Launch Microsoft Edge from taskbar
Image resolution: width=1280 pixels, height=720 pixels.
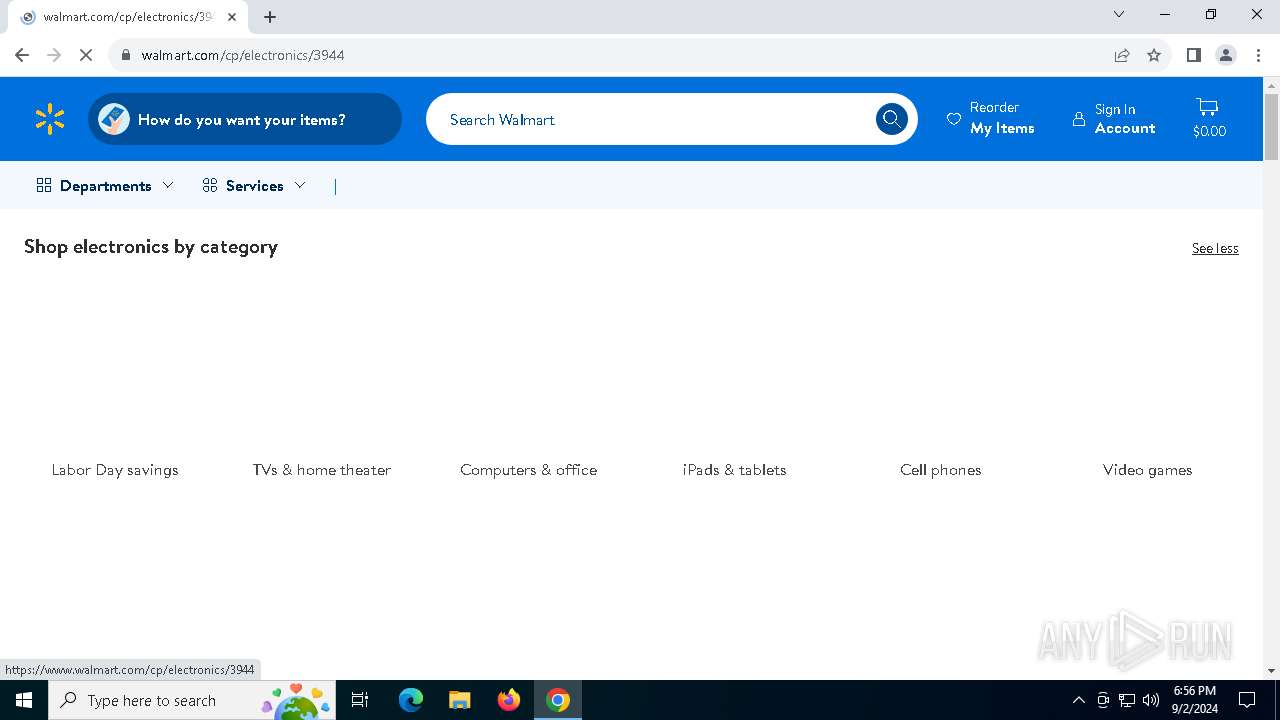pos(411,700)
